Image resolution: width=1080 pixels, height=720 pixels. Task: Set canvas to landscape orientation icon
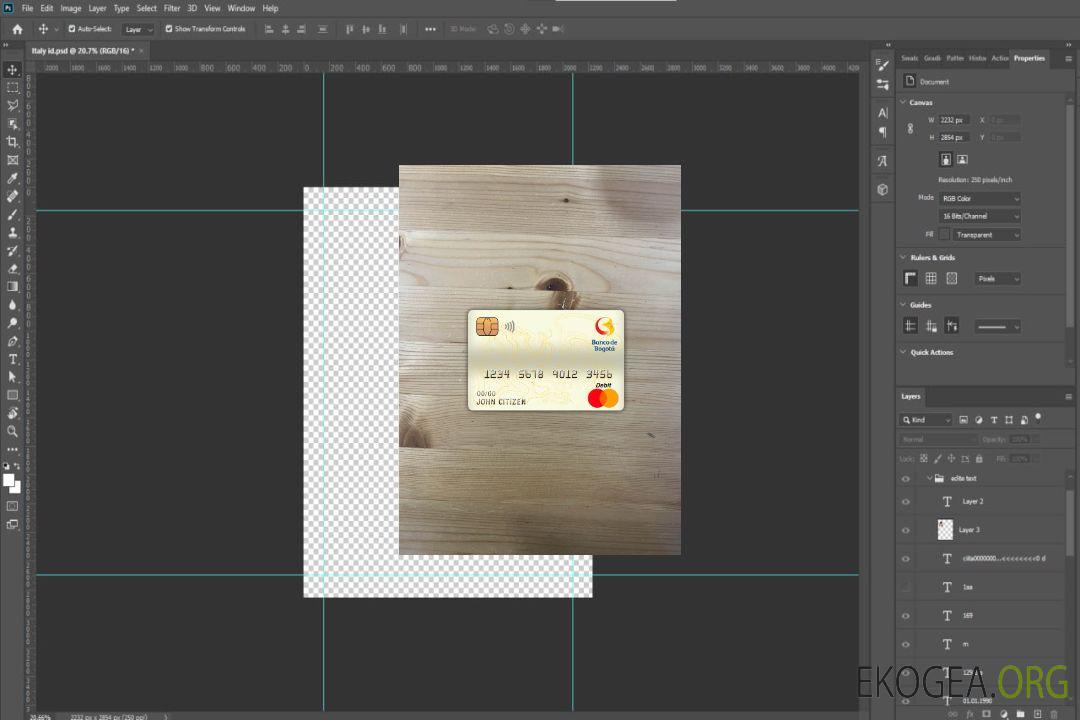click(x=962, y=159)
